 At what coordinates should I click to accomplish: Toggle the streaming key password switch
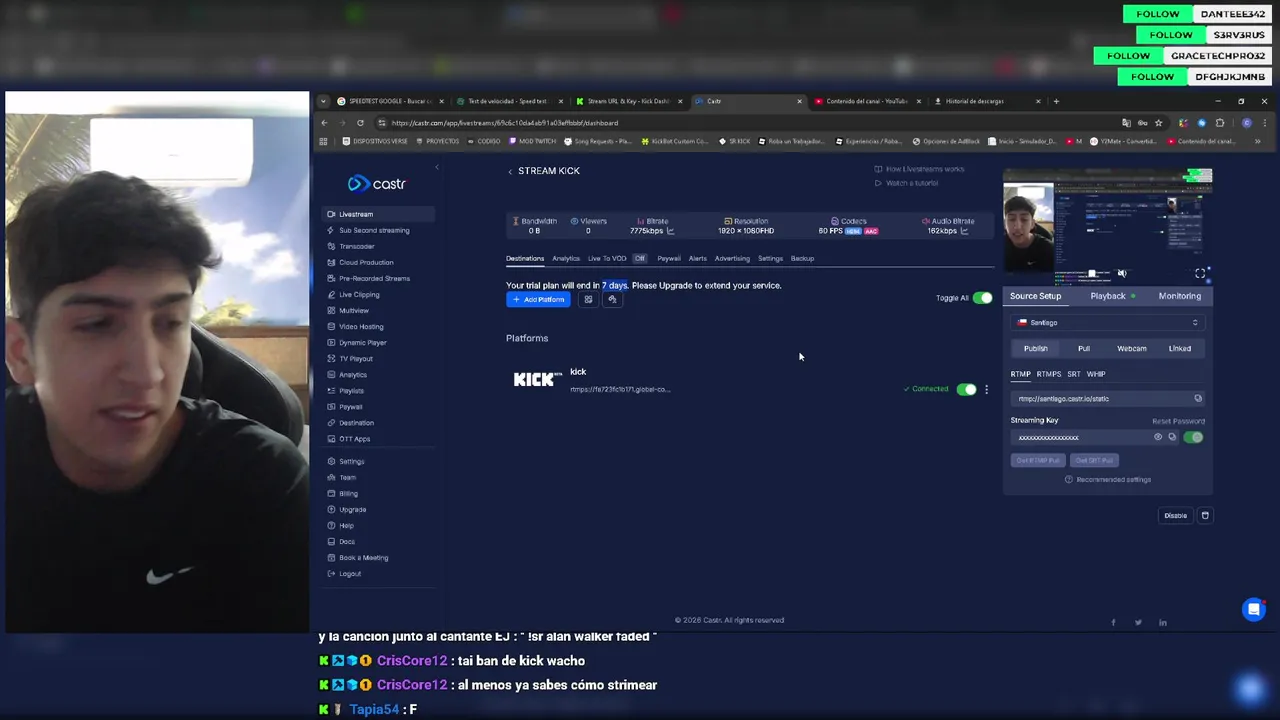coord(1193,437)
